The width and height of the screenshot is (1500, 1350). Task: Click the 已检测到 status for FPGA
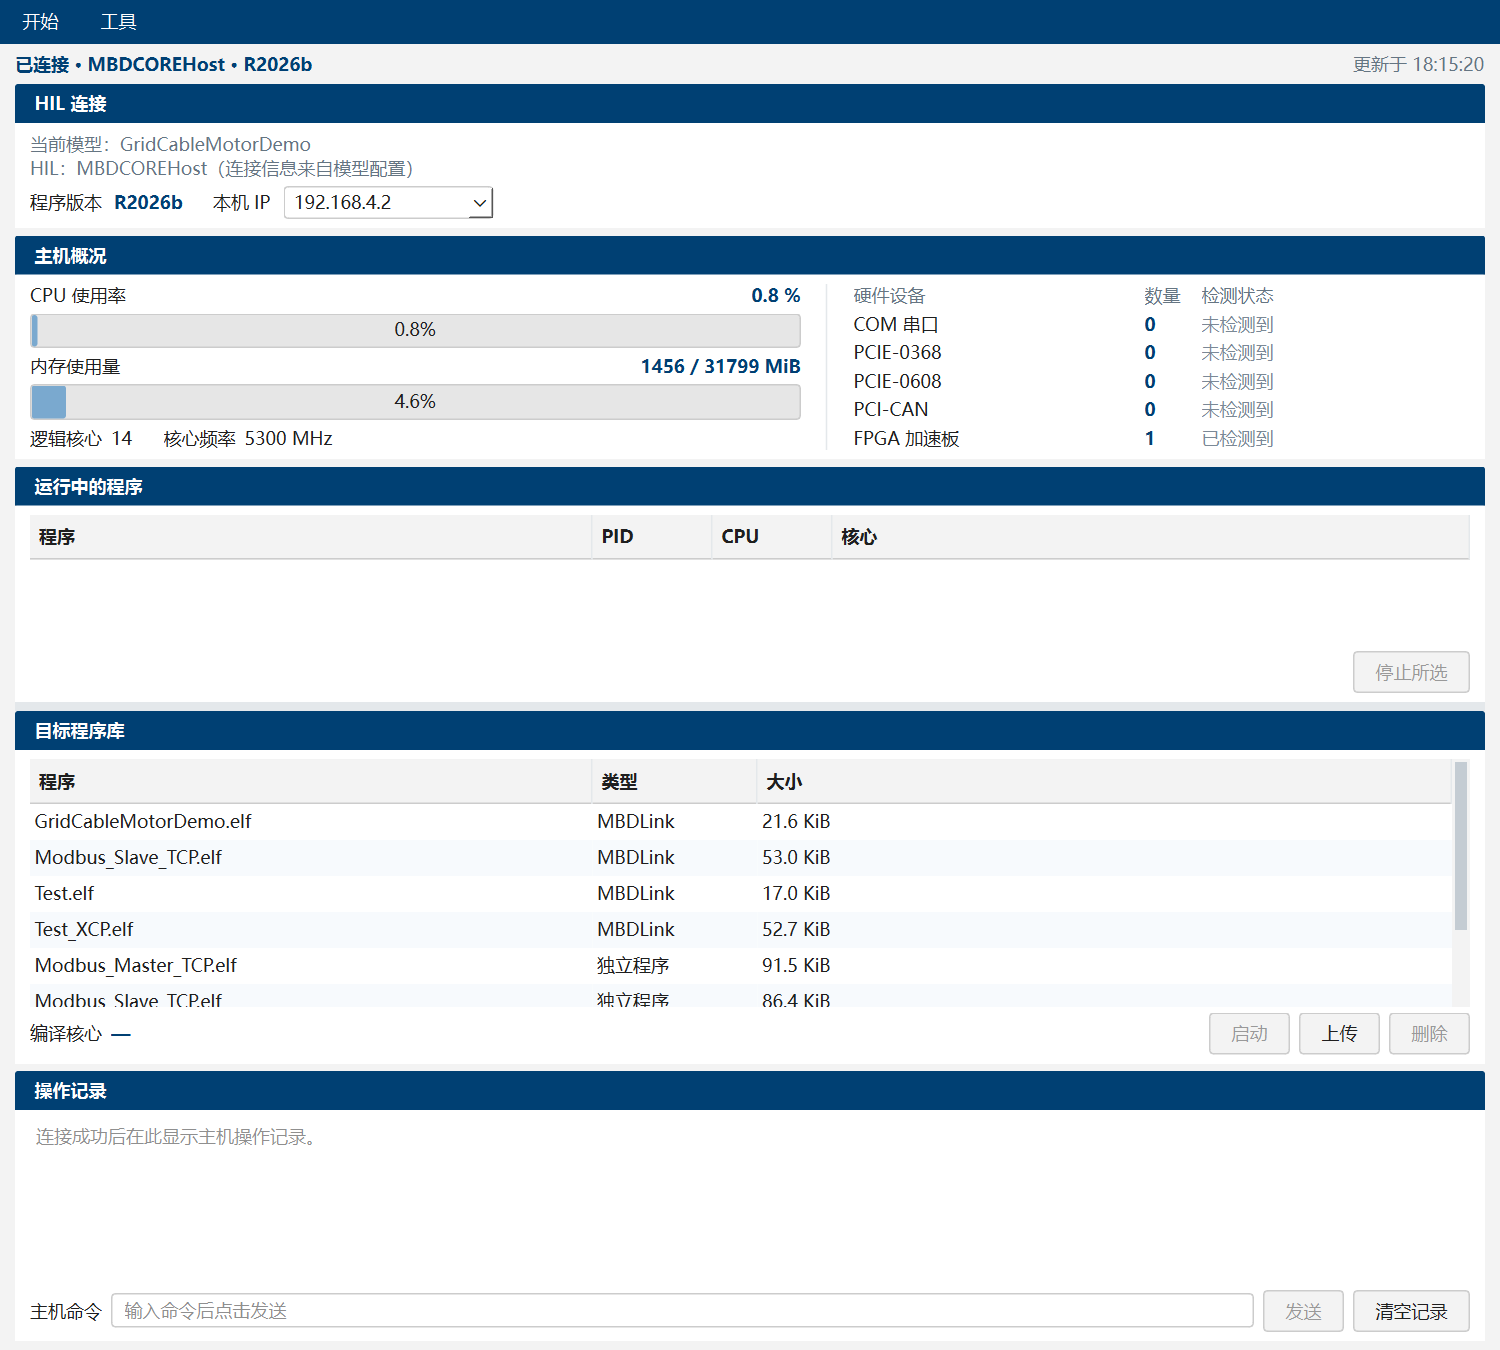tap(1237, 439)
